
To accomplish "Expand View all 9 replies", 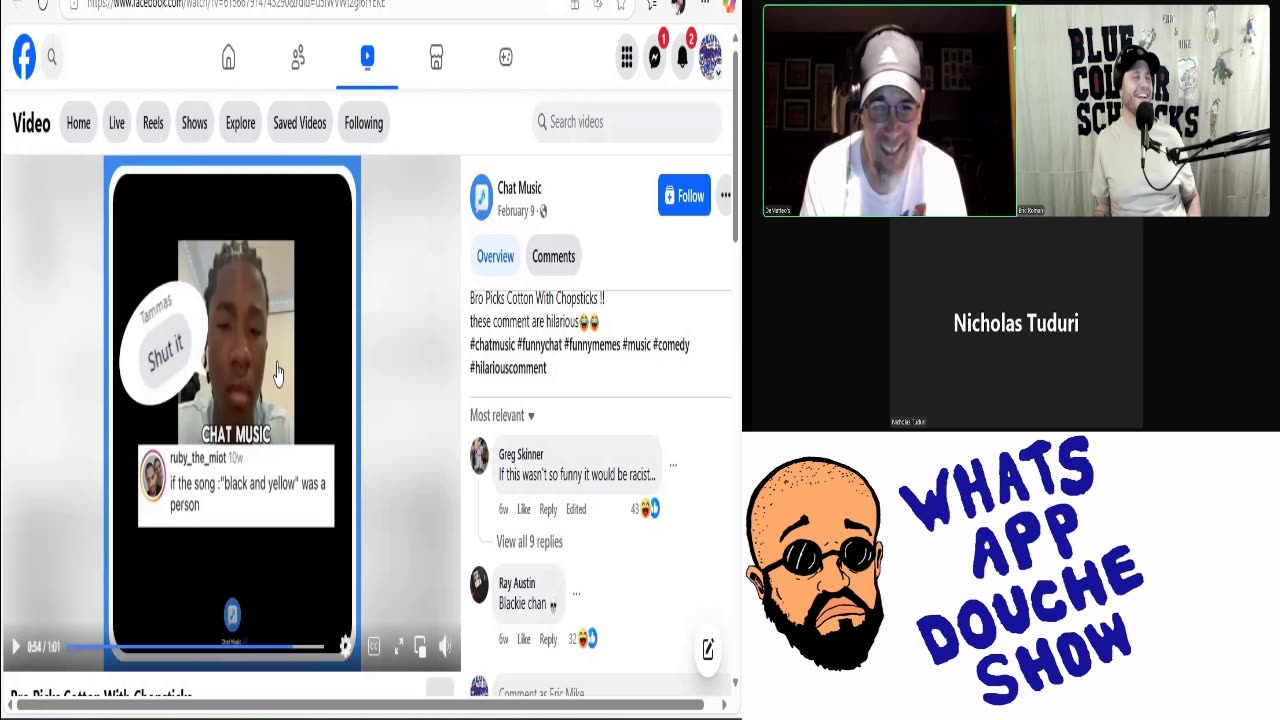I will coord(529,542).
